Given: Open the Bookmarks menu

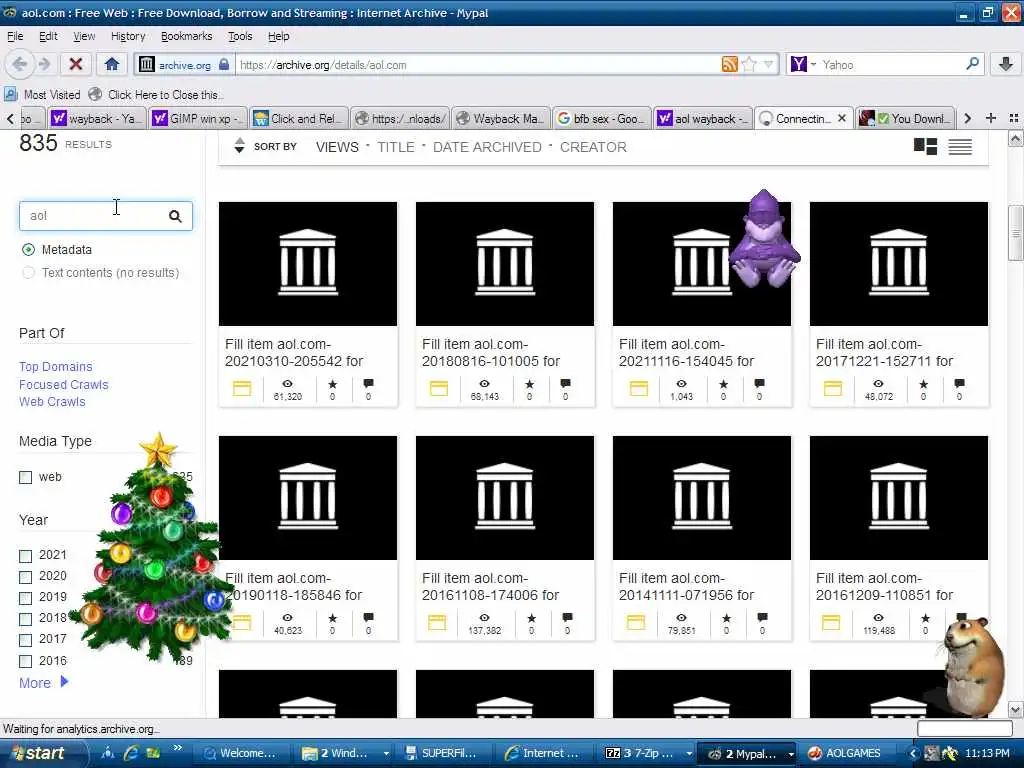Looking at the screenshot, I should pos(187,36).
